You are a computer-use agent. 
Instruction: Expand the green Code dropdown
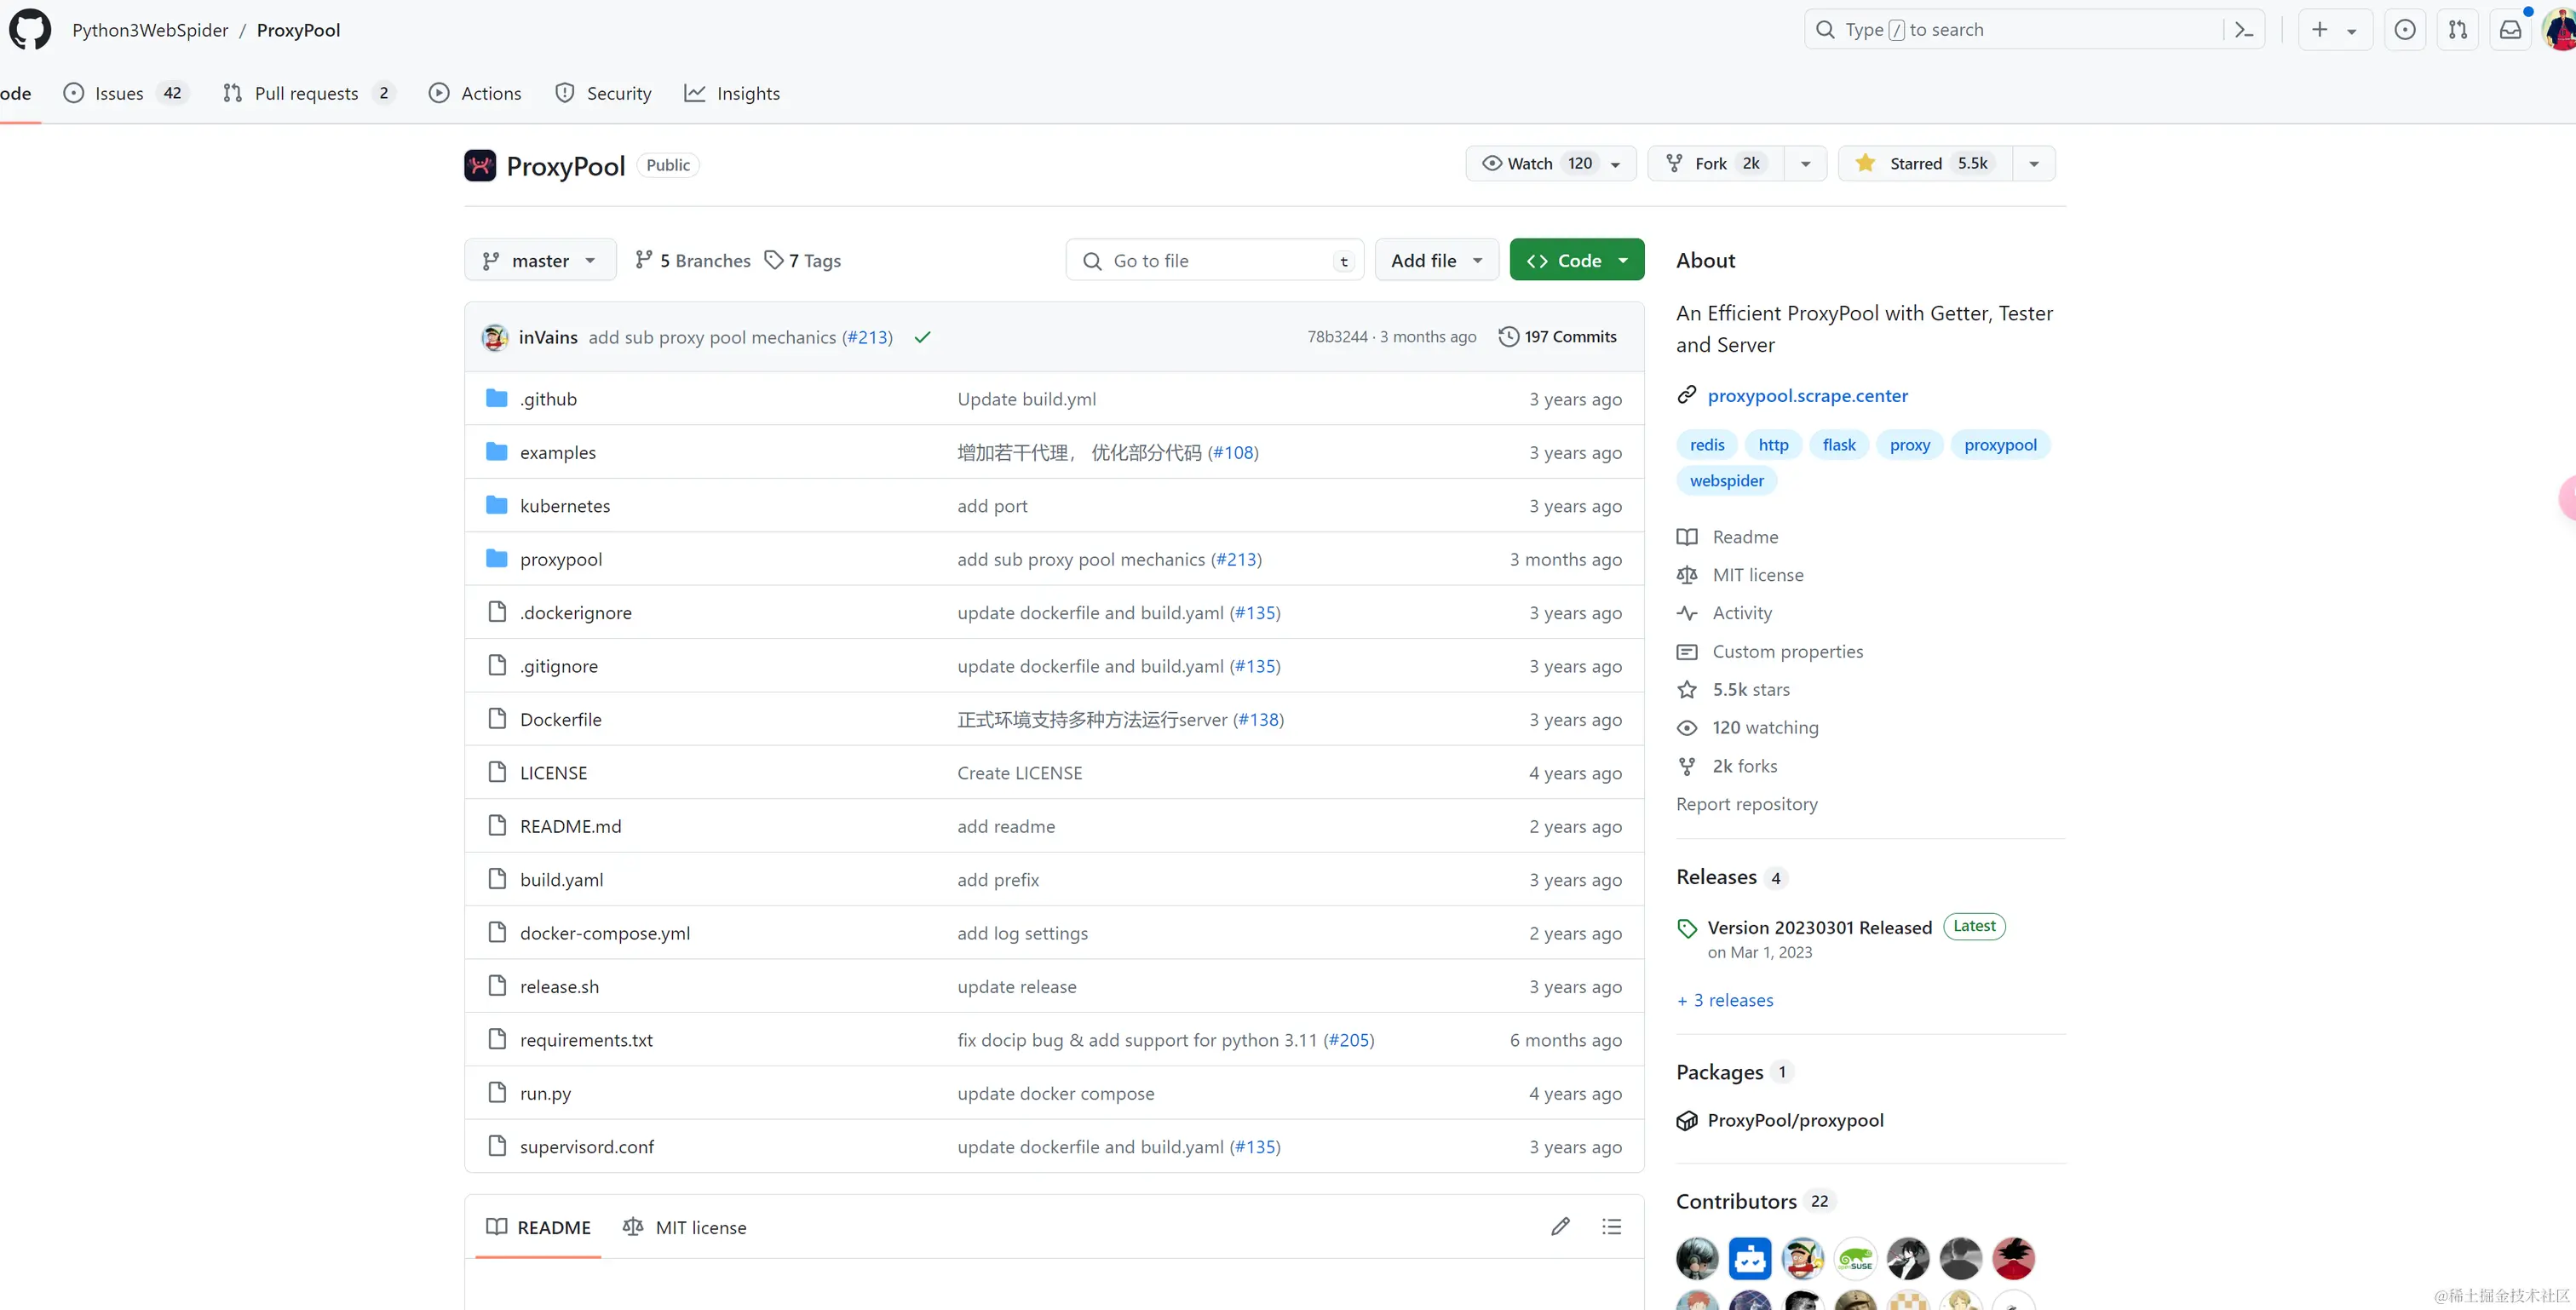click(x=1576, y=260)
